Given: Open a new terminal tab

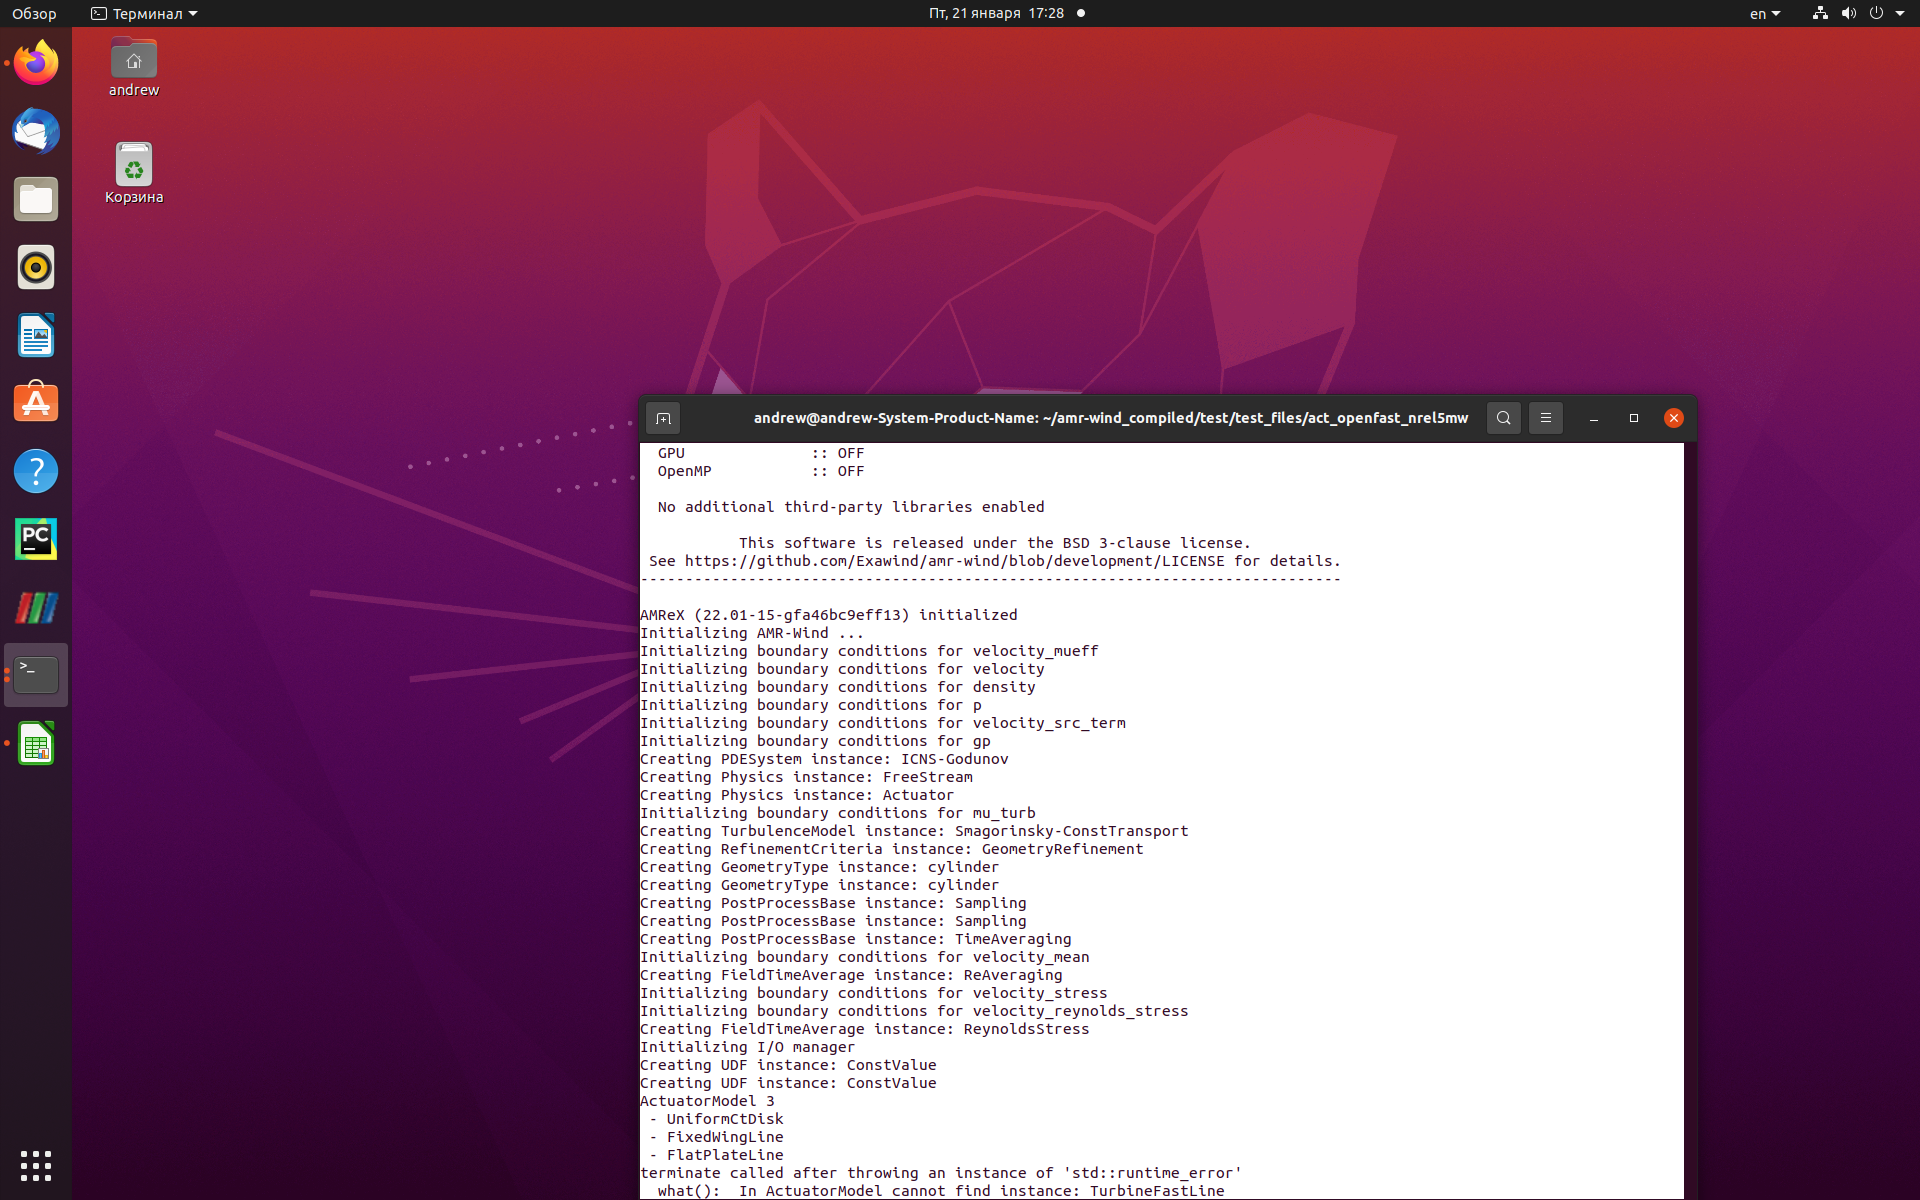Looking at the screenshot, I should pos(663,418).
